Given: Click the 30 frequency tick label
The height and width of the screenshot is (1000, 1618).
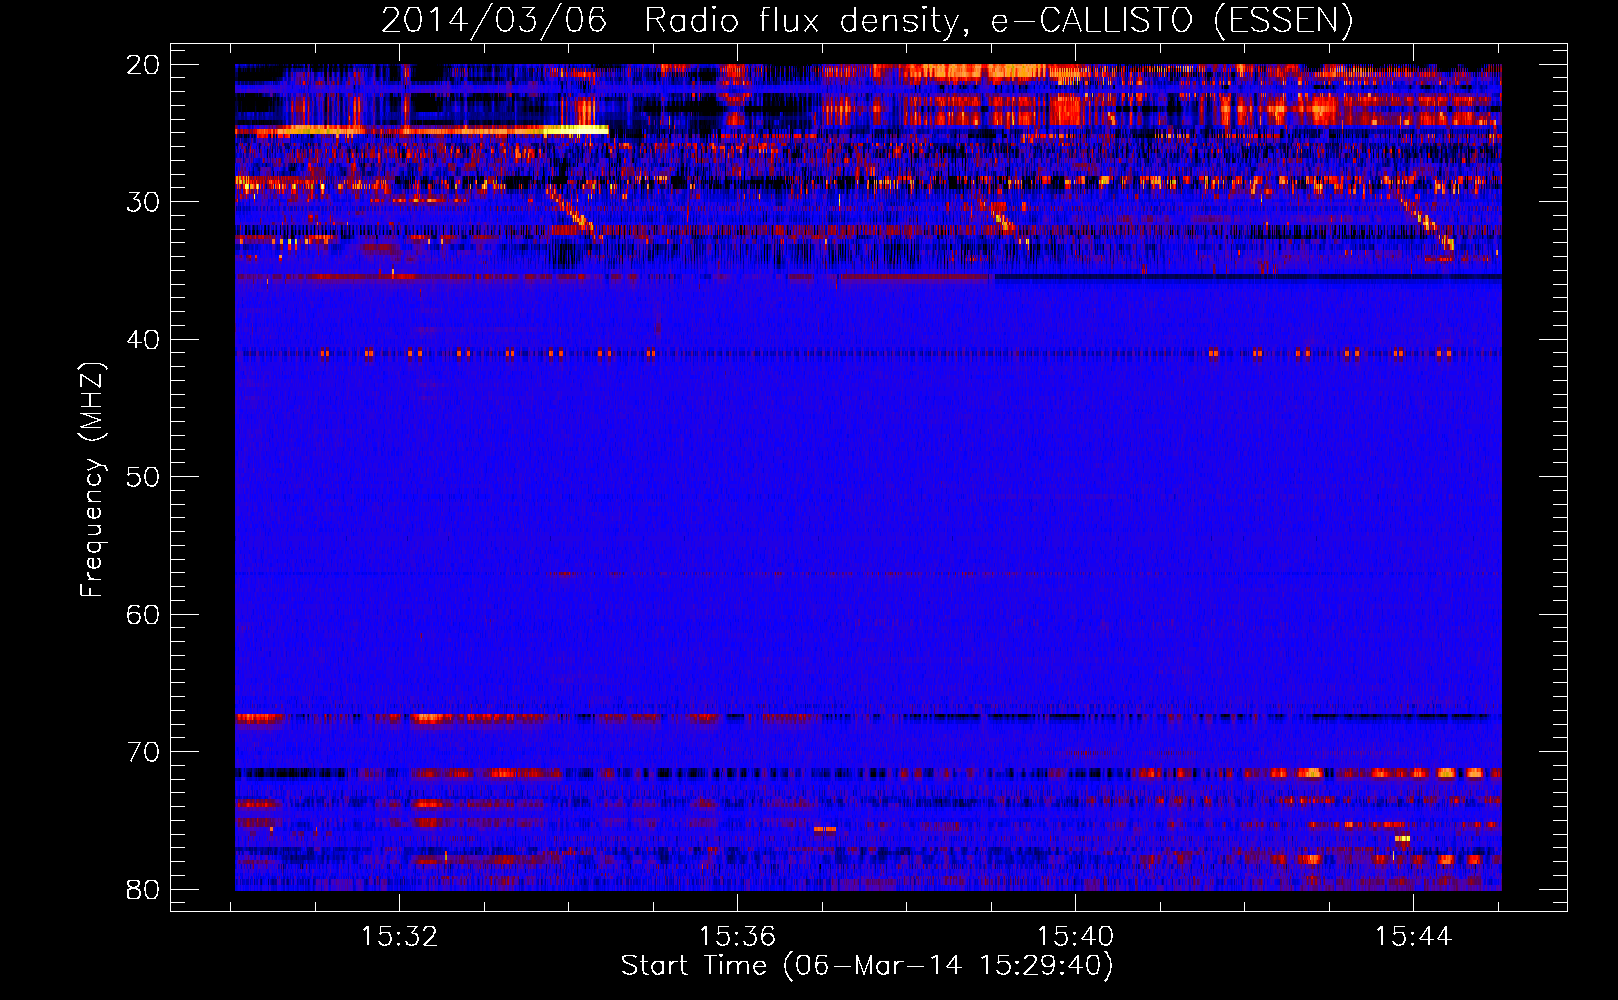Looking at the screenshot, I should pyautogui.click(x=143, y=202).
